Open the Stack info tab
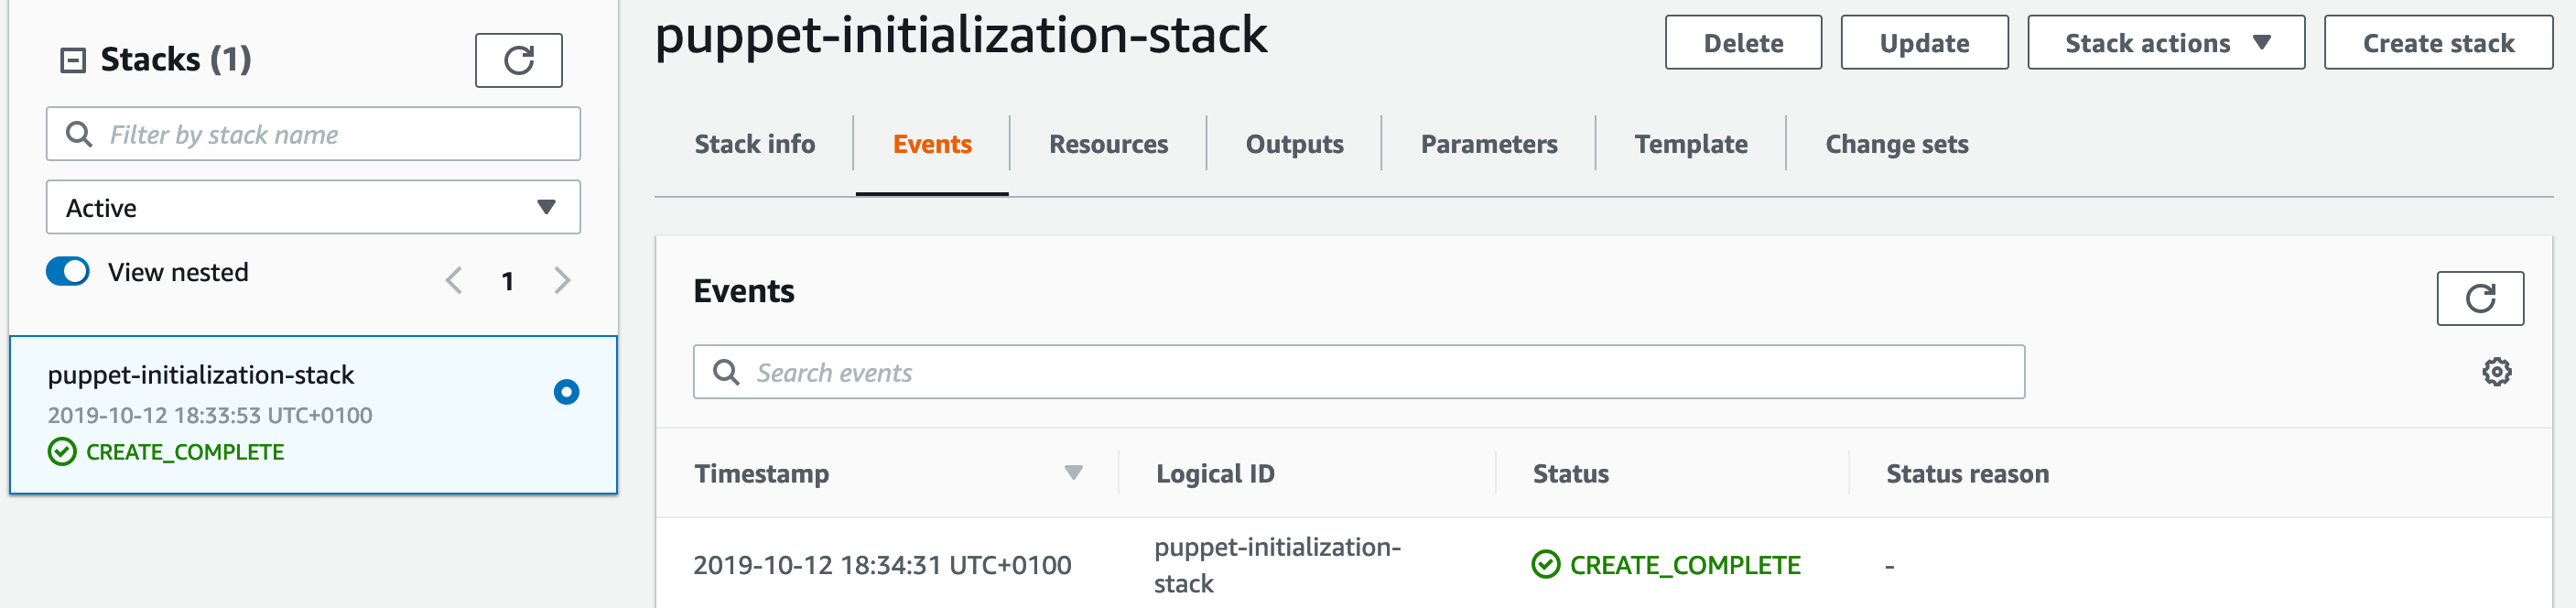Screen dimensions: 2576x608 click(x=755, y=145)
